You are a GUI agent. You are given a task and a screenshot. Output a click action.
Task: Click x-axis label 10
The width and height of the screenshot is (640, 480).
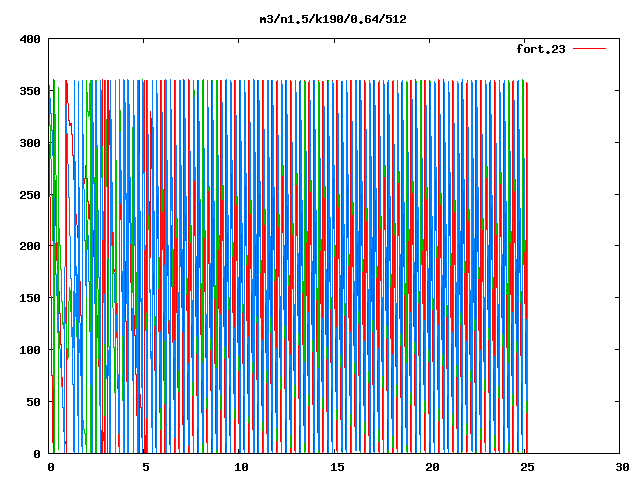point(241,467)
